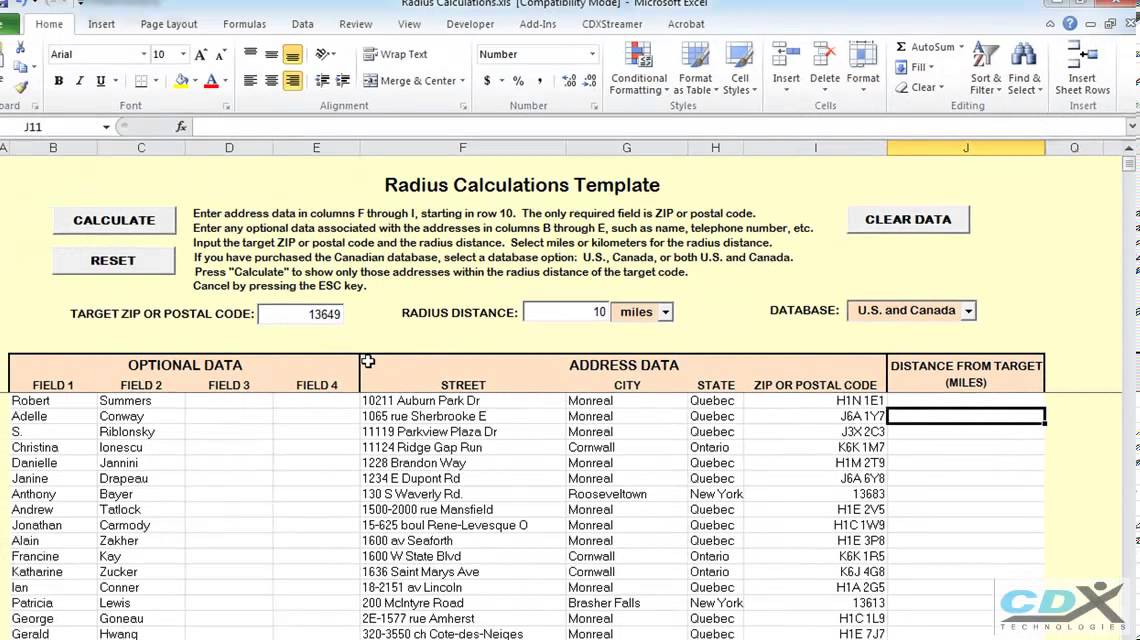Open the Clear menu
This screenshot has height=640, width=1140.
920,87
